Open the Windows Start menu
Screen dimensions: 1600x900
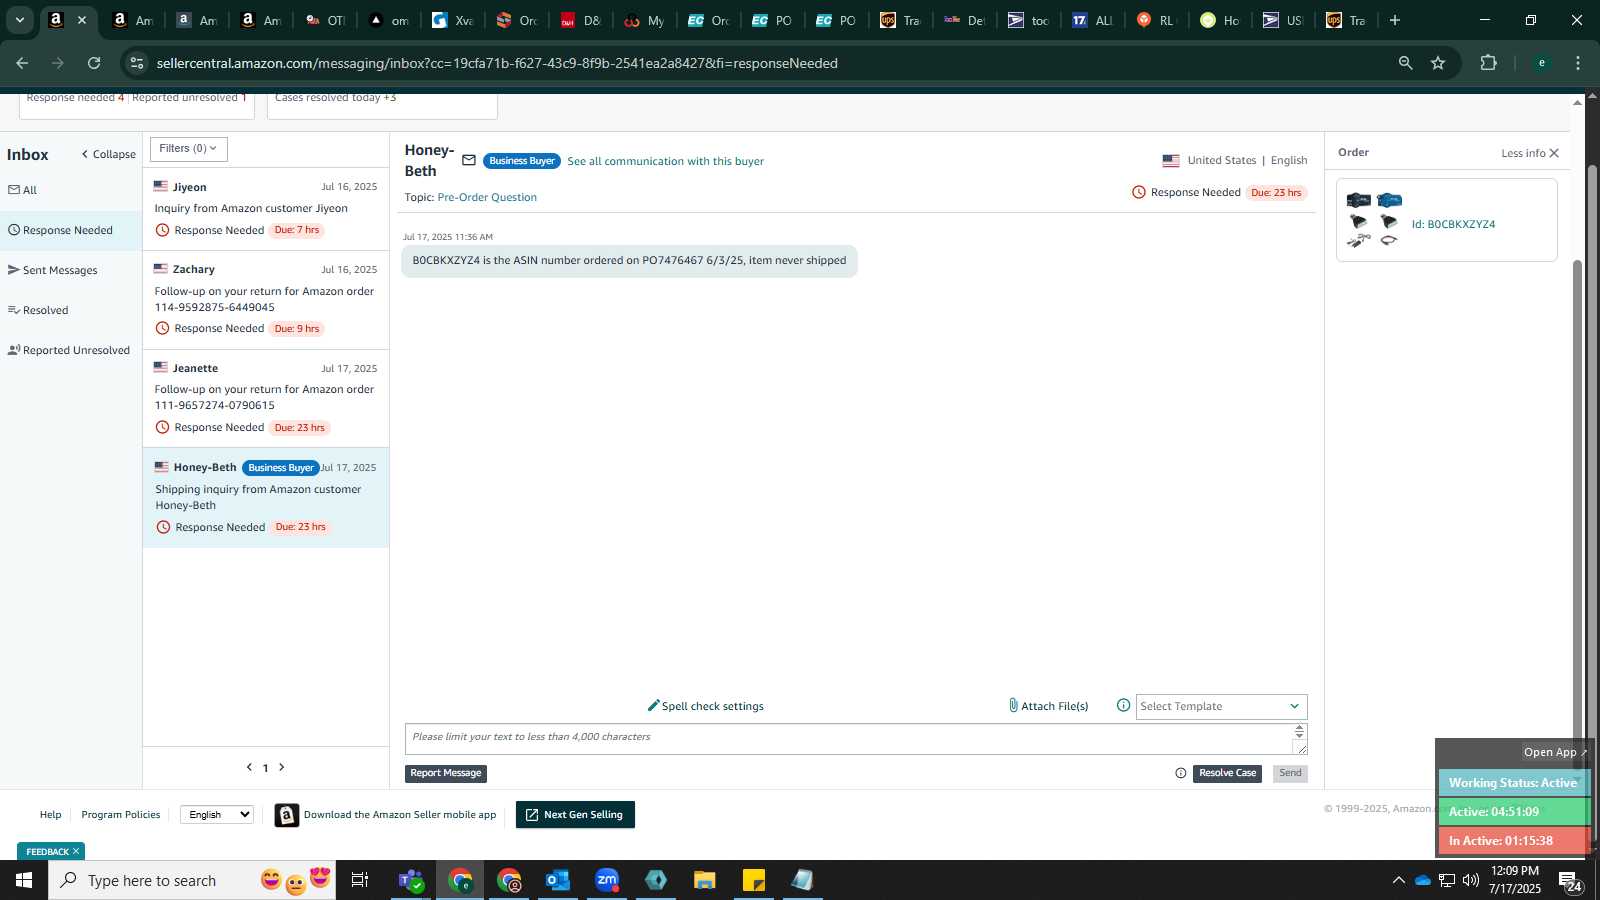pyautogui.click(x=24, y=880)
